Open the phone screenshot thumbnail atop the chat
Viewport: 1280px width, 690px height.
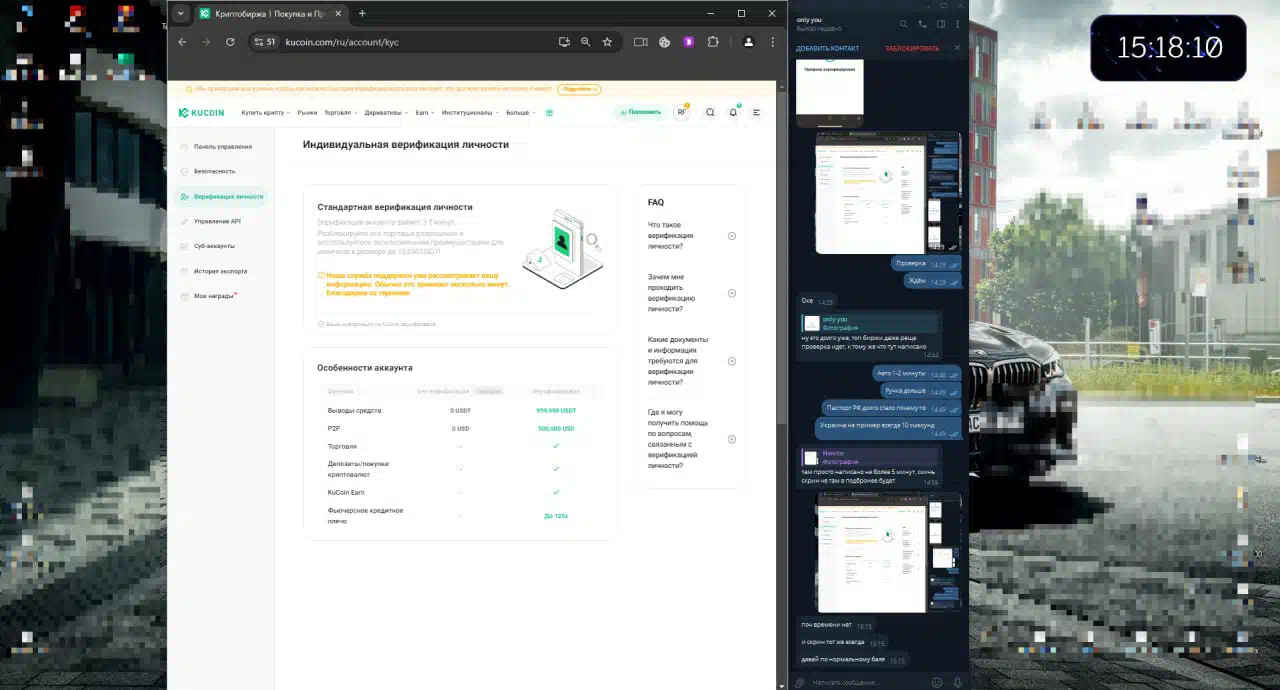[830, 93]
